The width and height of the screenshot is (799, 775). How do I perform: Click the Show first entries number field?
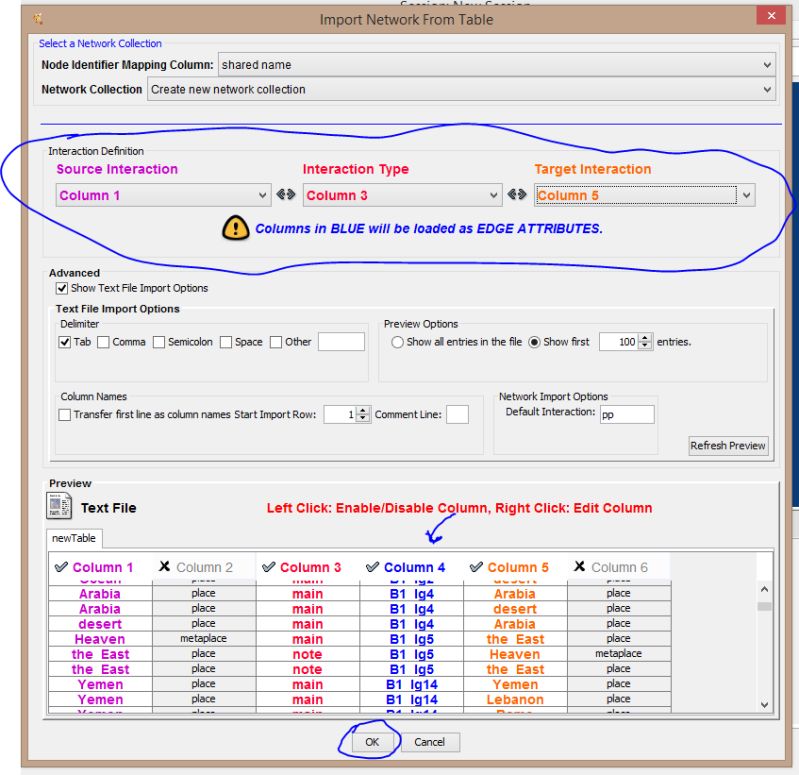619,342
